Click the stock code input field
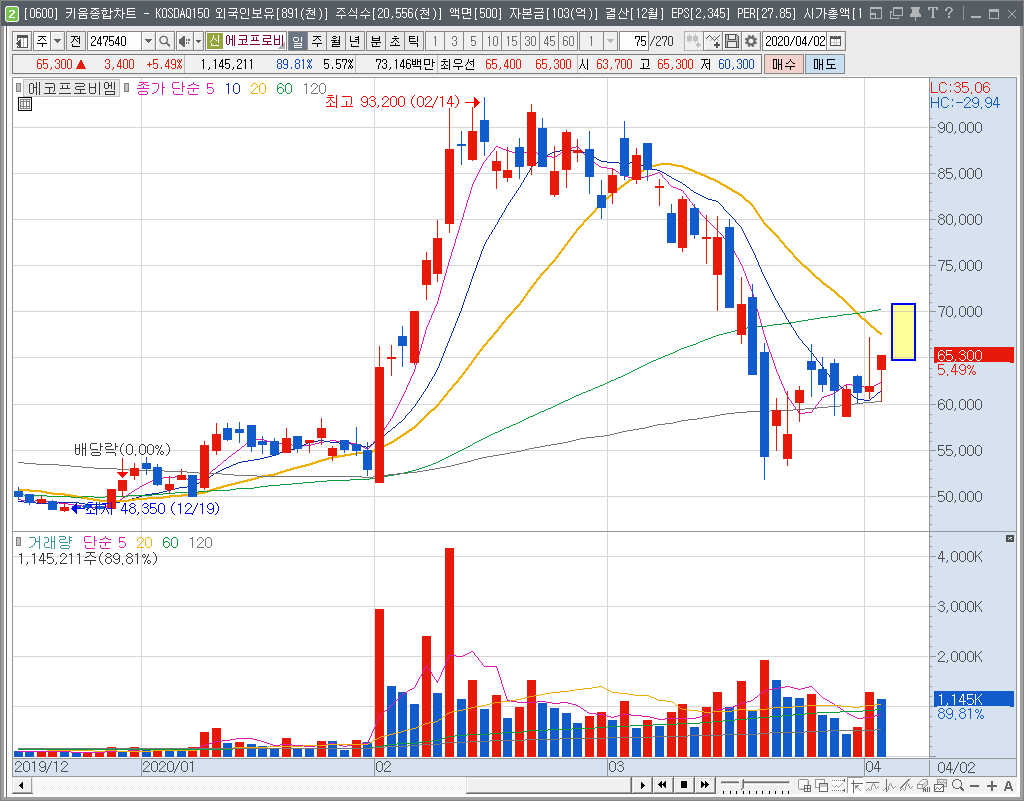1024x801 pixels. click(x=114, y=41)
